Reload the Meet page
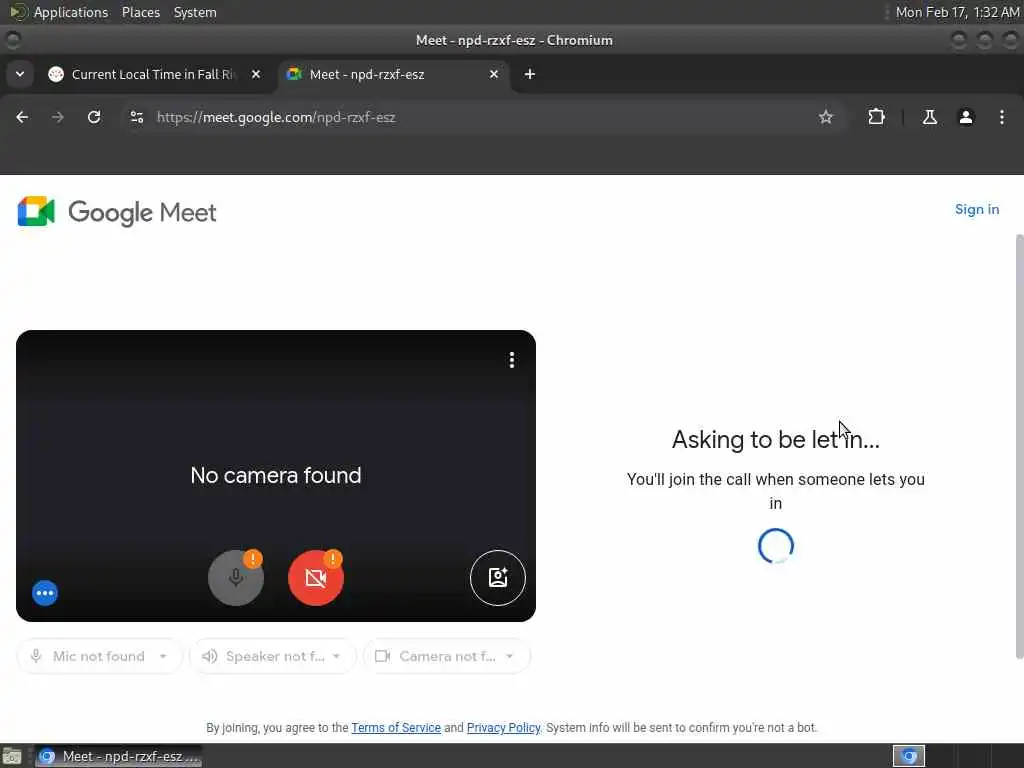 coord(94,117)
